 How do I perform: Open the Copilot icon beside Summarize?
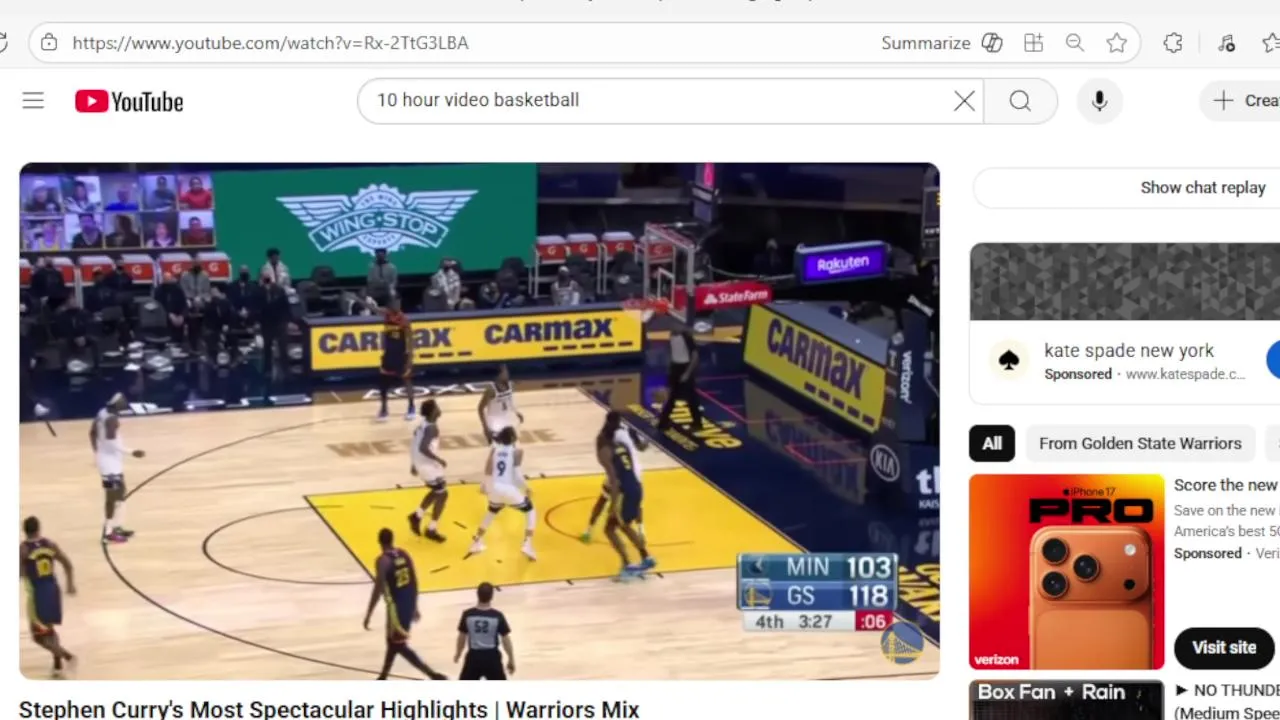coord(992,43)
